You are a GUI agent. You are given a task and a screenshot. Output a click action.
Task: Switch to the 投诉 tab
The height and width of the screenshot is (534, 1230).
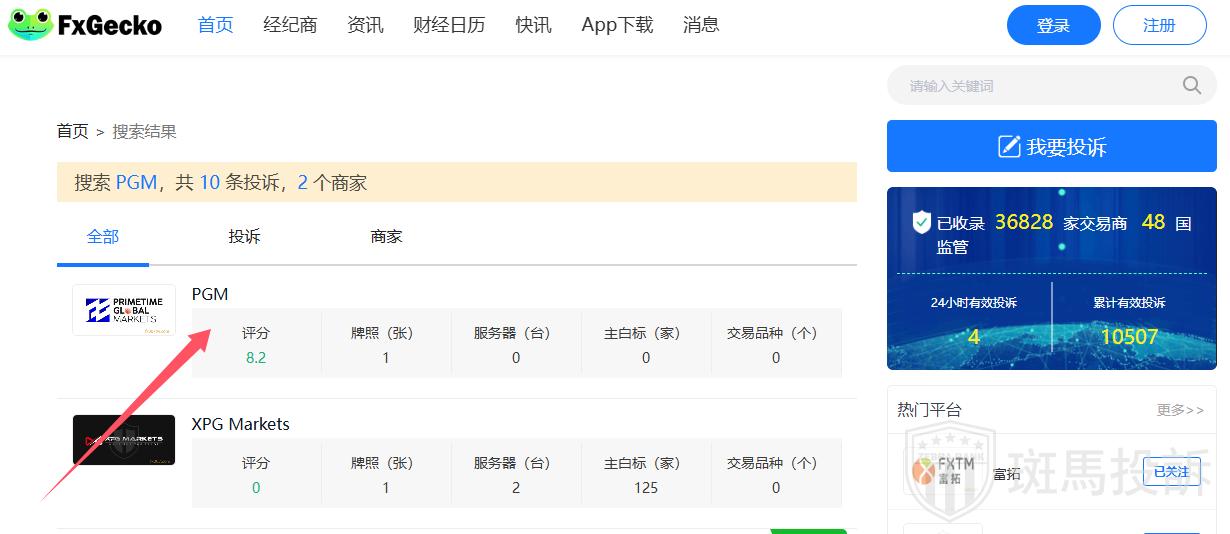[x=244, y=237]
